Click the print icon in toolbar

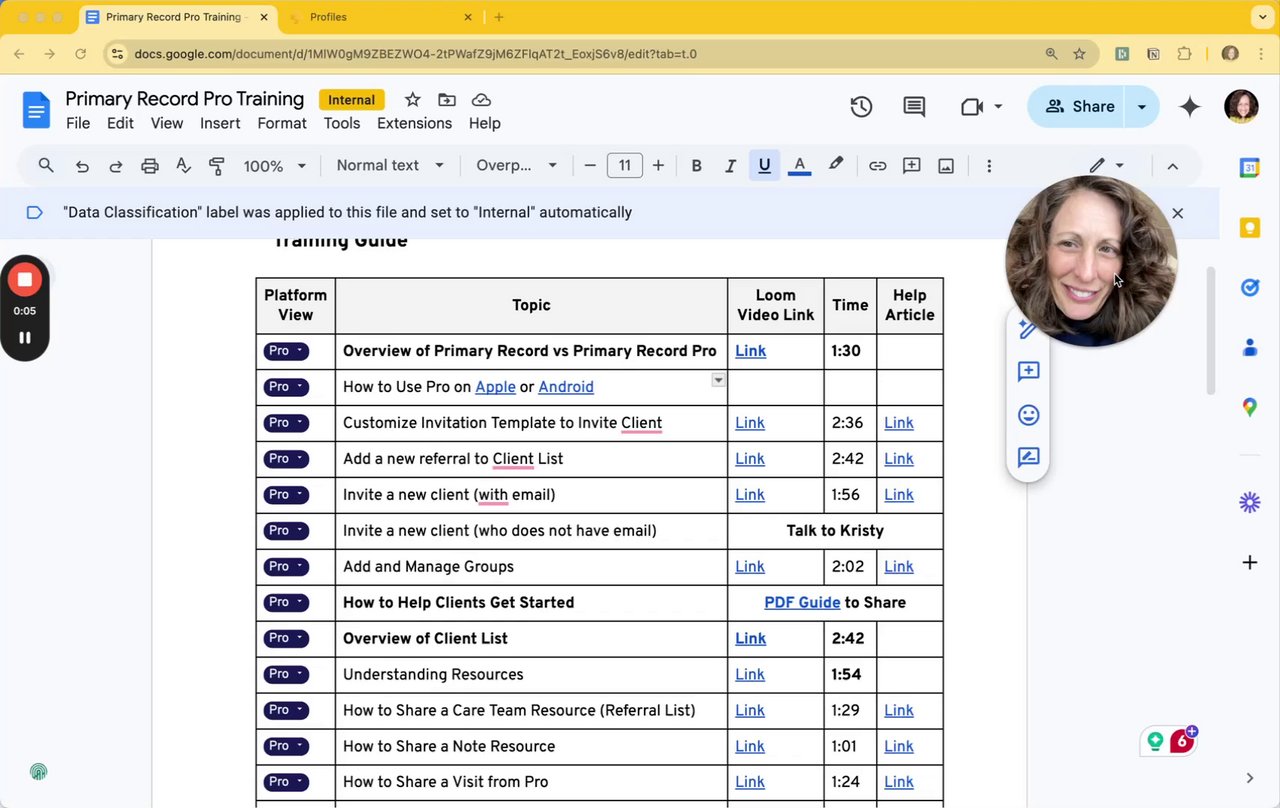click(x=150, y=166)
